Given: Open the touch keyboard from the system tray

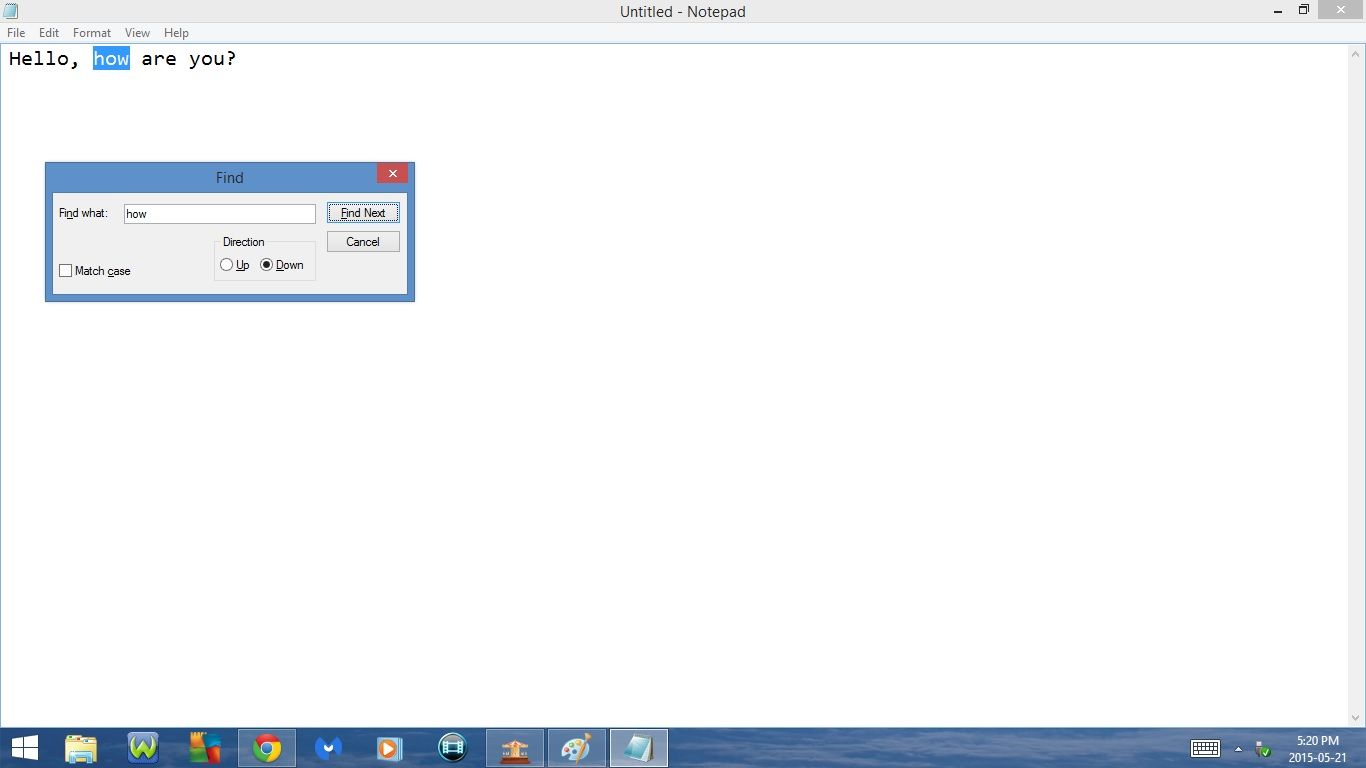Looking at the screenshot, I should point(1205,748).
